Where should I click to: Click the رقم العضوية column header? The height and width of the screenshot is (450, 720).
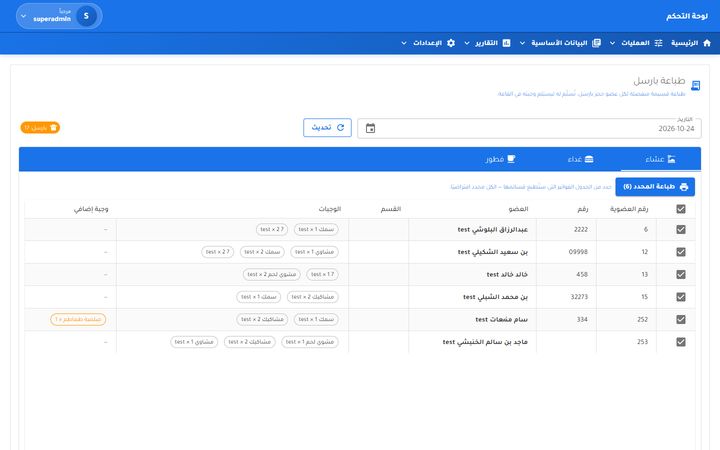(x=629, y=209)
